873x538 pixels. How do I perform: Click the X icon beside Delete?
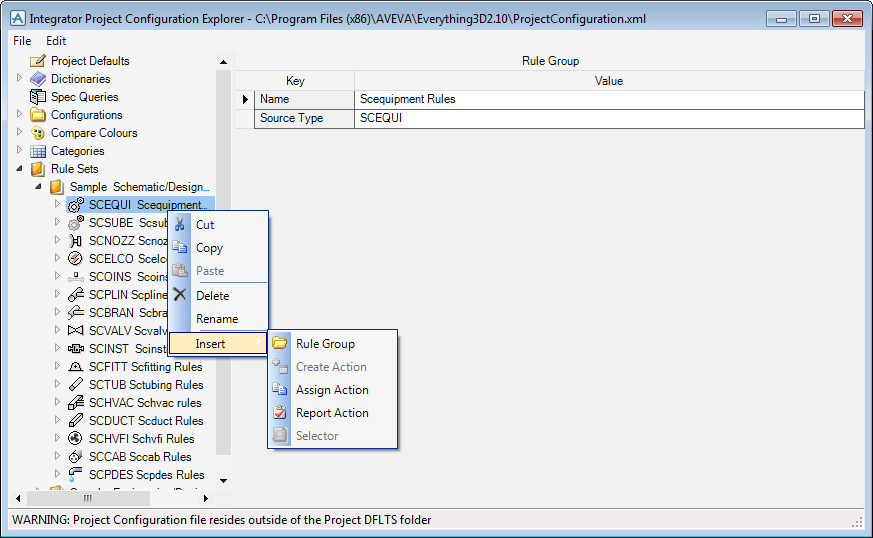tap(179, 295)
